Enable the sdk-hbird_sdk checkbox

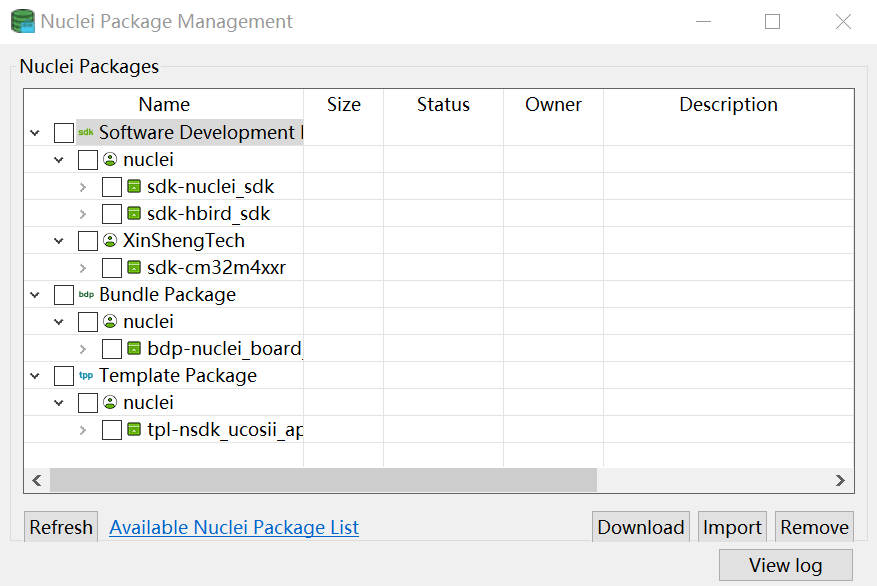coord(112,214)
